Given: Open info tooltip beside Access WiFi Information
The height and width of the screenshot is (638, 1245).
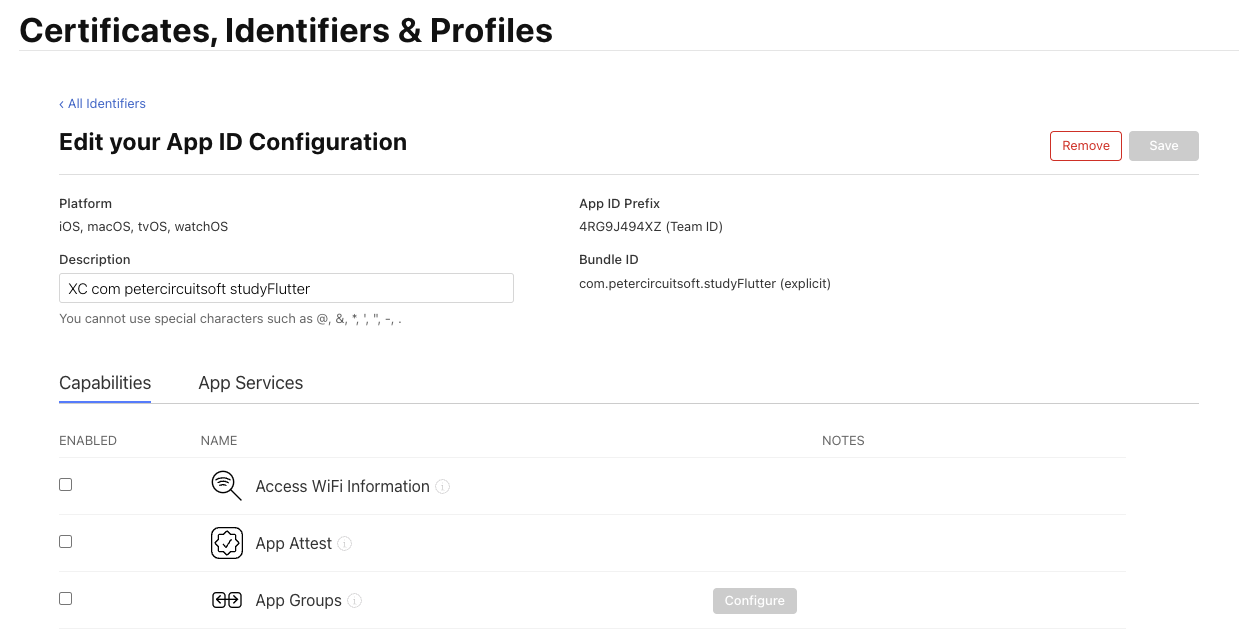Looking at the screenshot, I should coord(443,487).
